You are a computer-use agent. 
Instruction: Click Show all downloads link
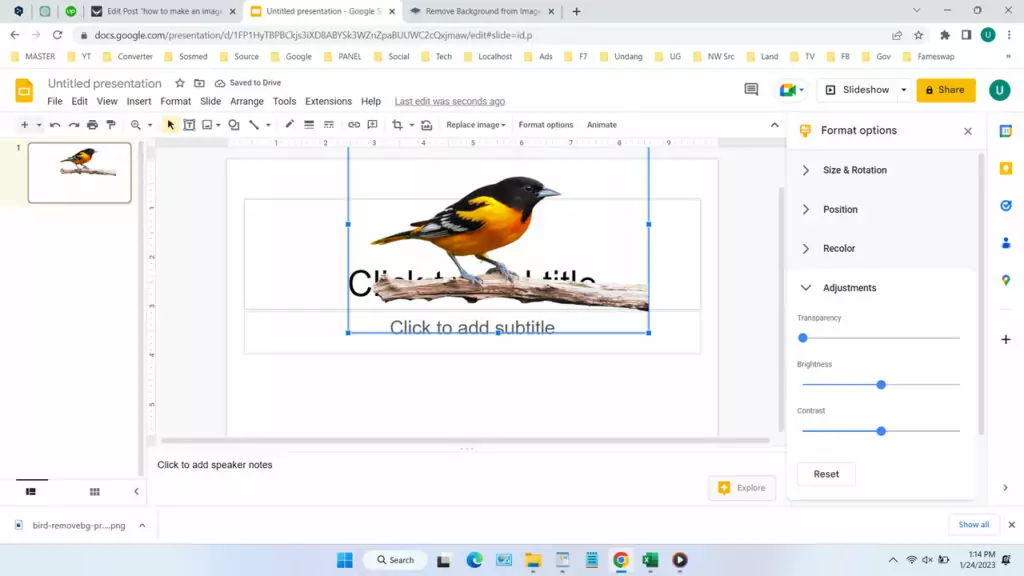tap(974, 524)
